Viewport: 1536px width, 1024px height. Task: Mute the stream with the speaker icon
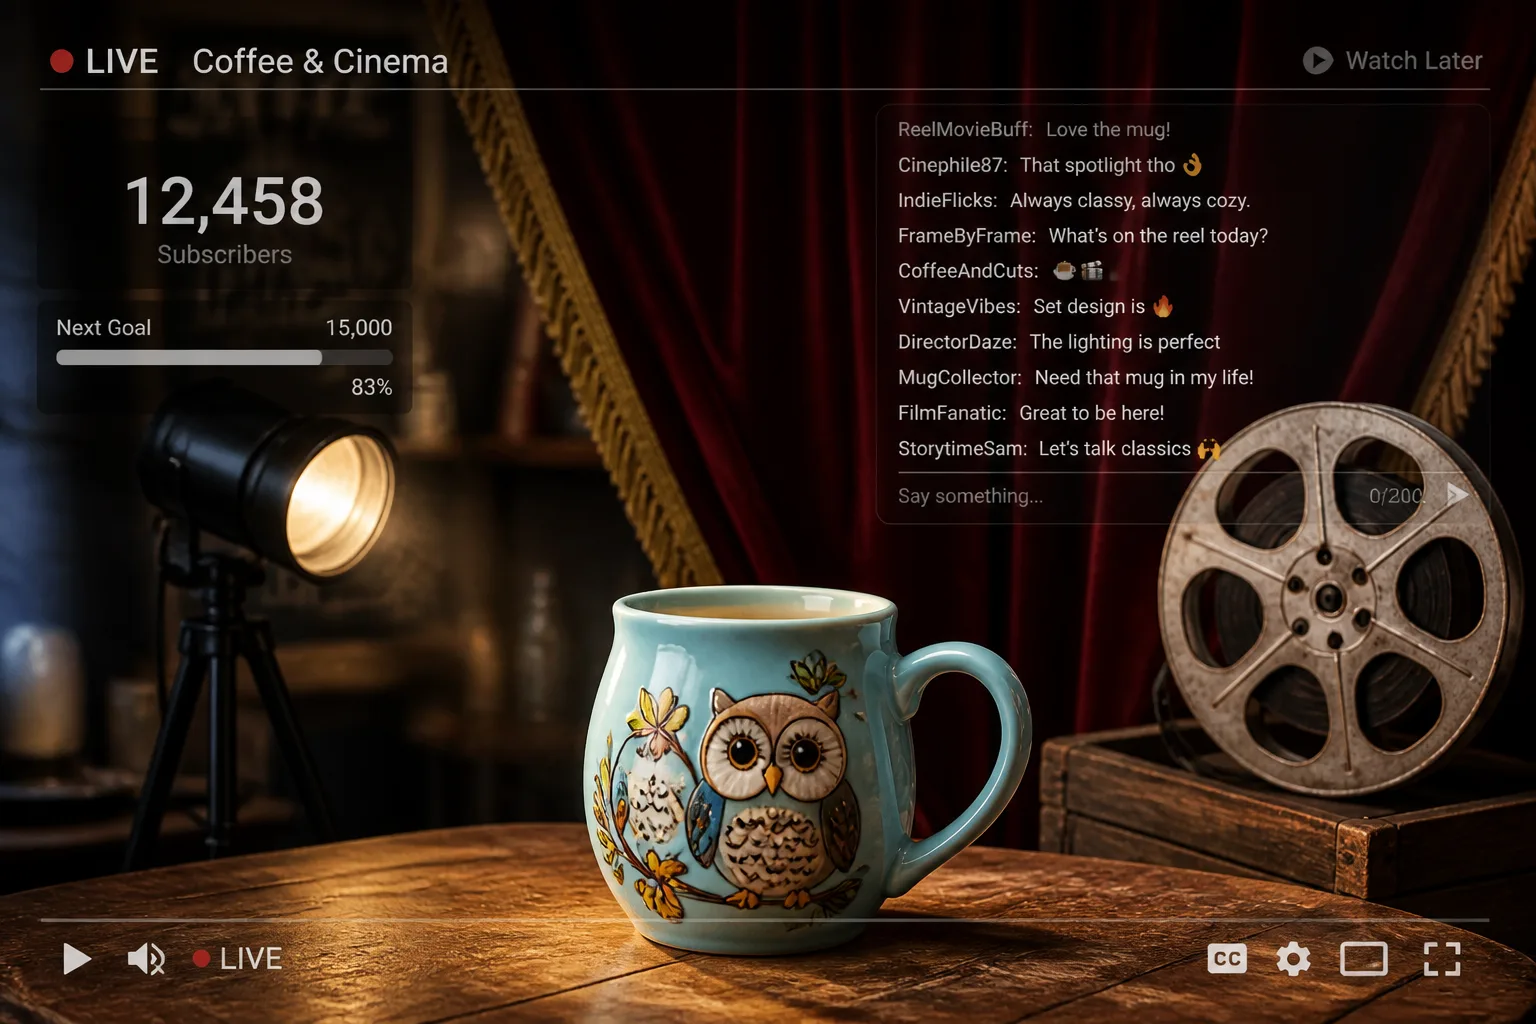(146, 959)
